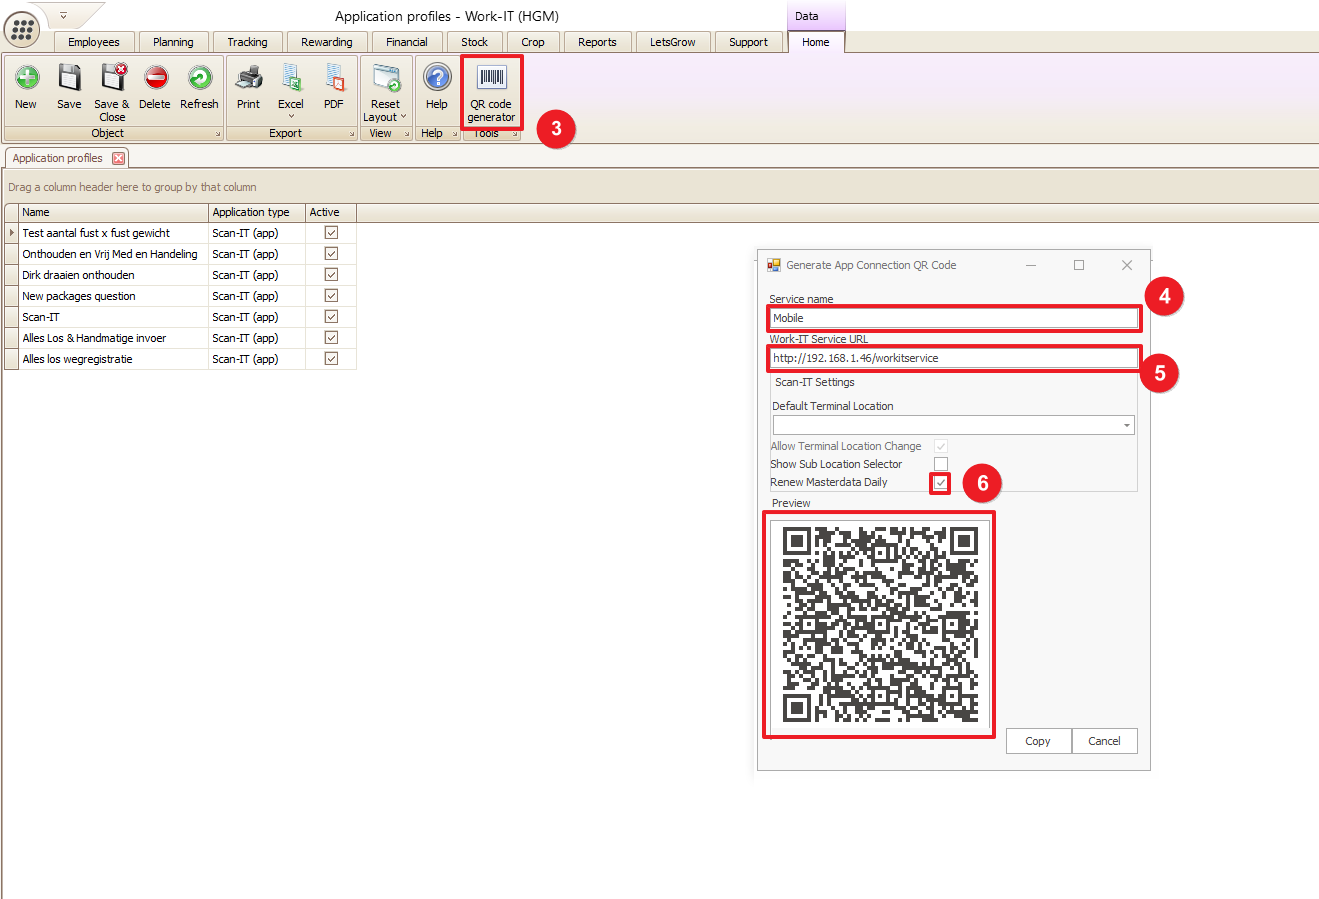This screenshot has width=1319, height=899.
Task: Click the Reset Layout icon
Action: pos(385,78)
